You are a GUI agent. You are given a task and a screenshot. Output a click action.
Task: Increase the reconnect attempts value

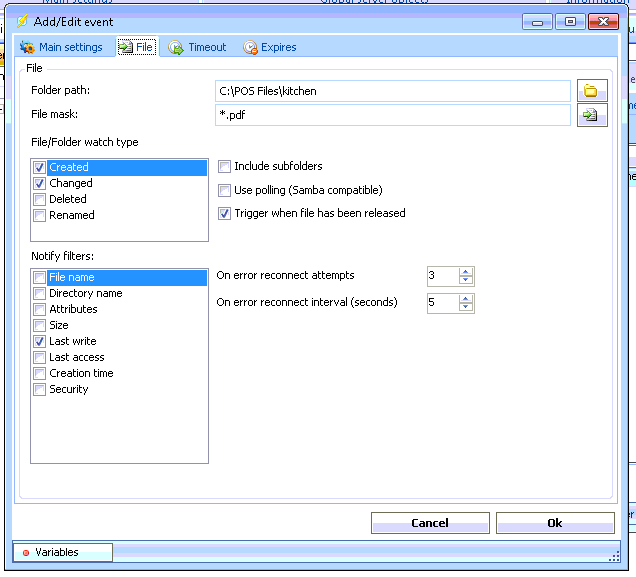tap(466, 271)
